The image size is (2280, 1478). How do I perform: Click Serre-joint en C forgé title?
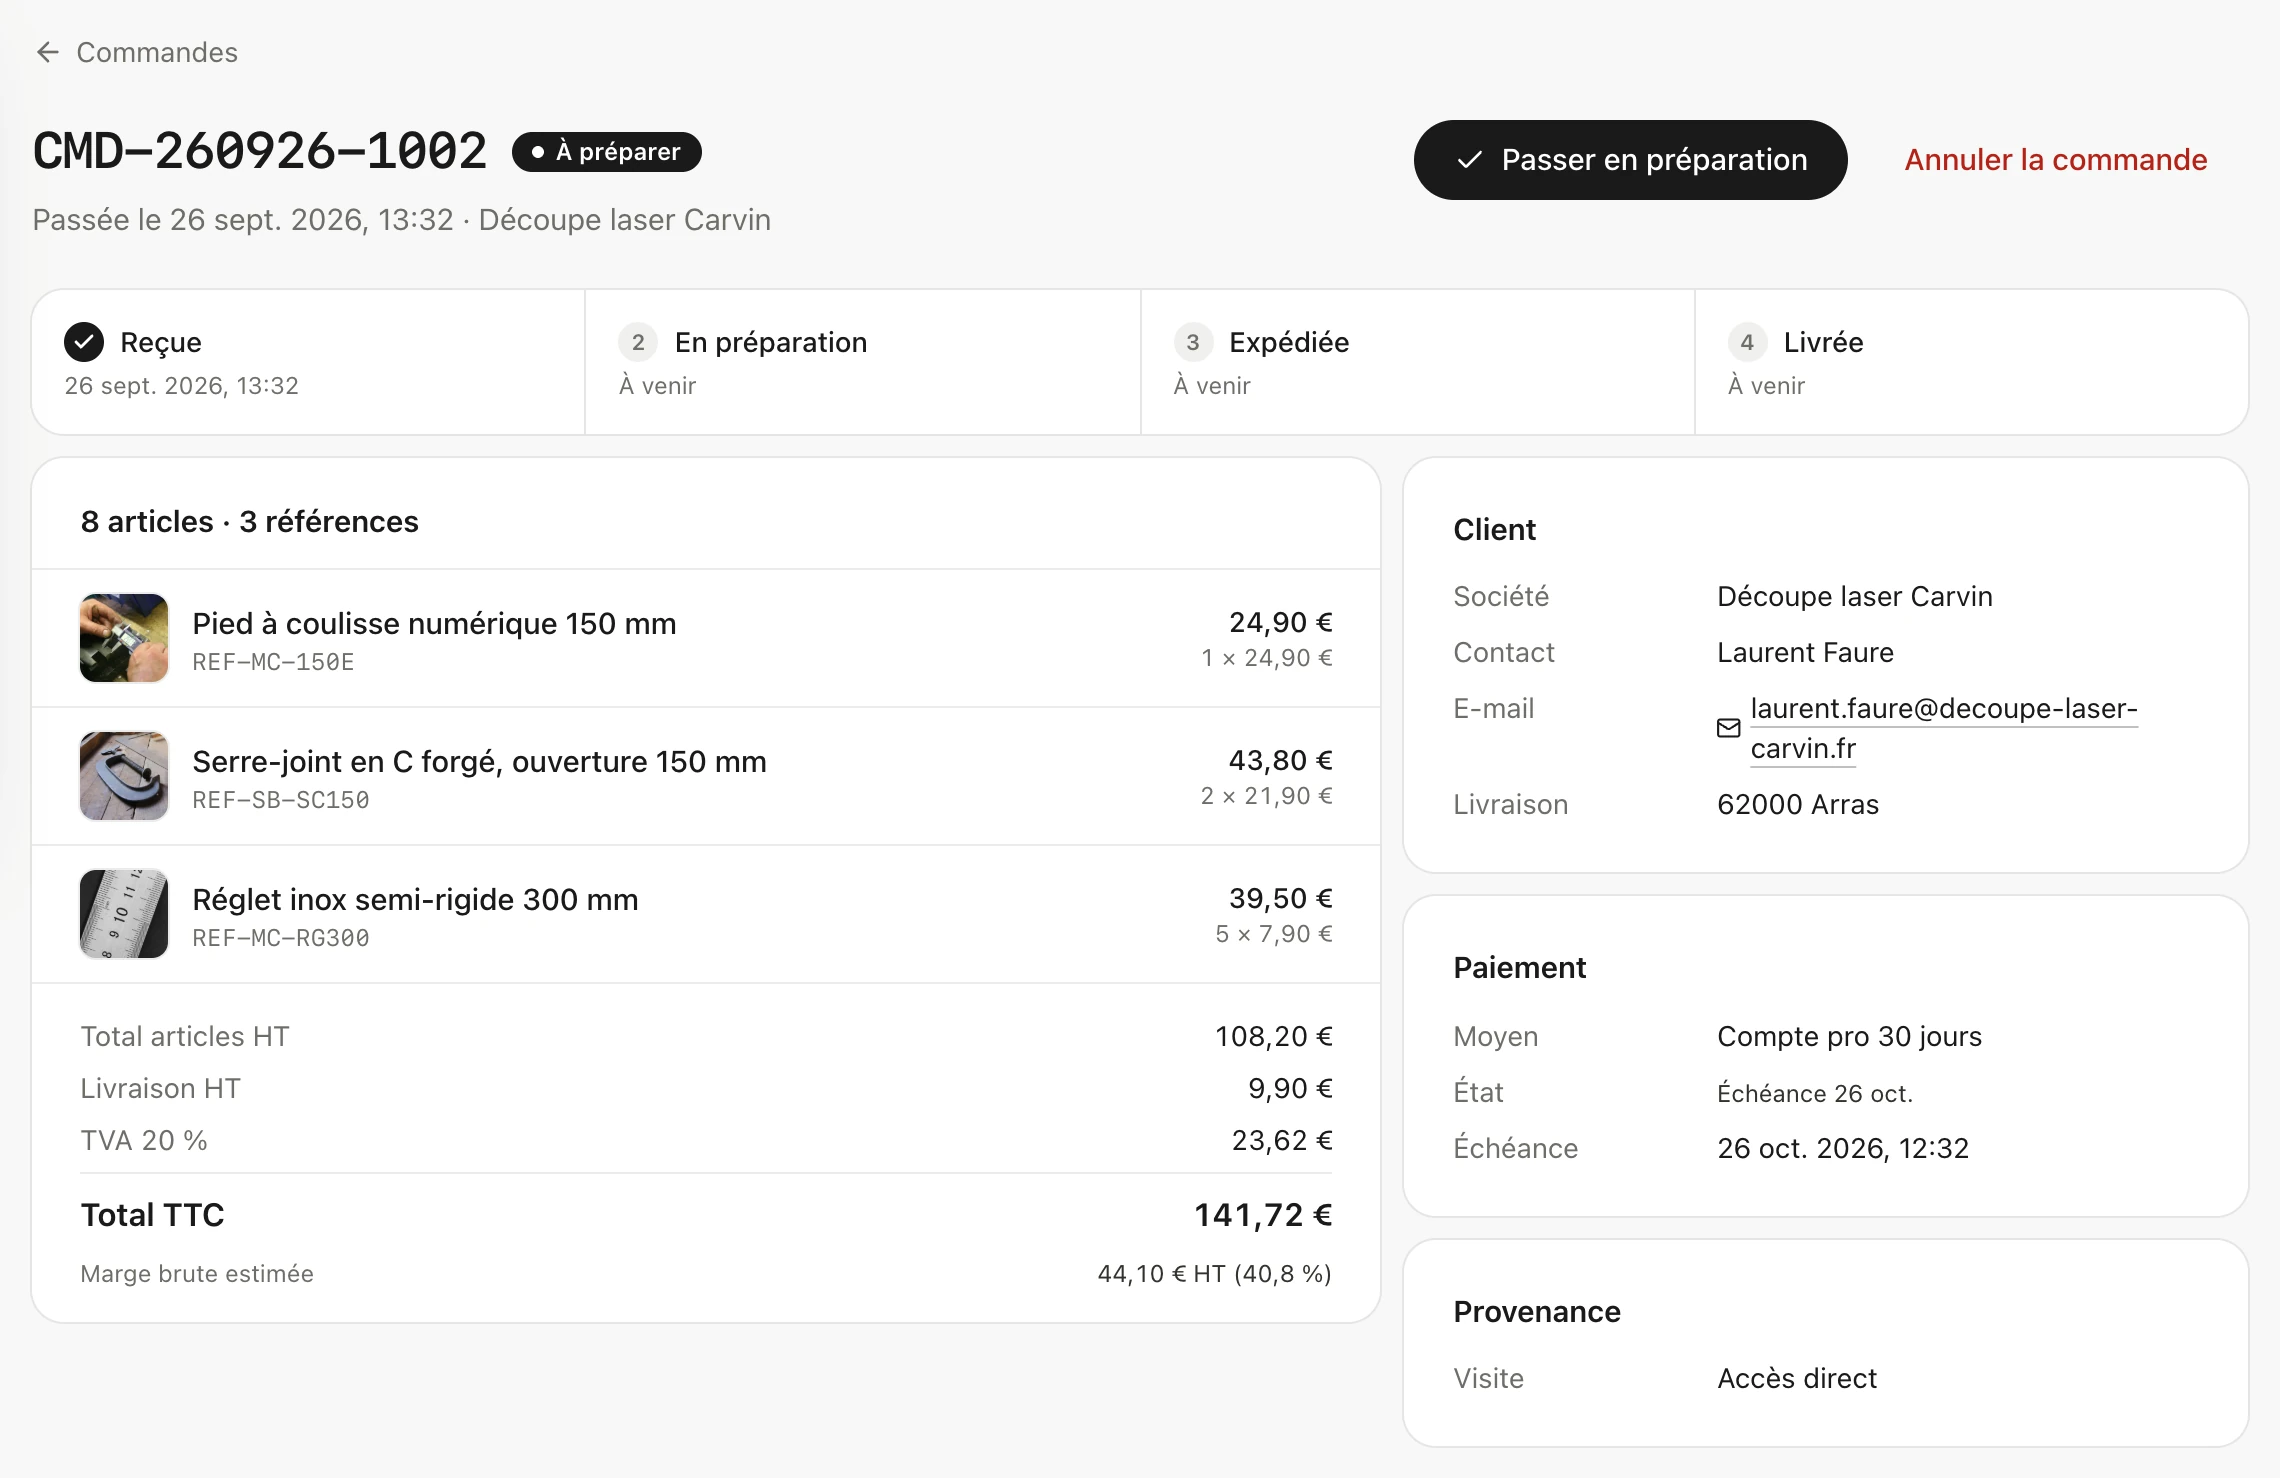click(479, 761)
